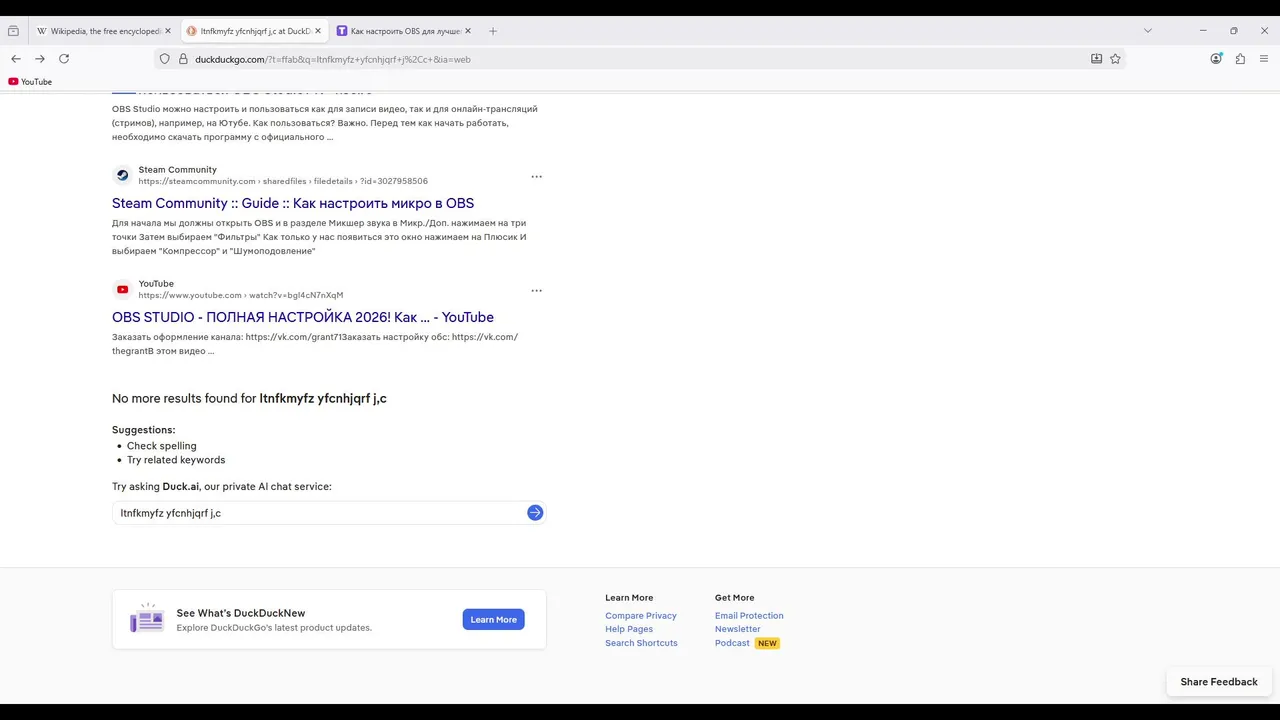
Task: Open the tracking protection shield icon
Action: point(165,59)
